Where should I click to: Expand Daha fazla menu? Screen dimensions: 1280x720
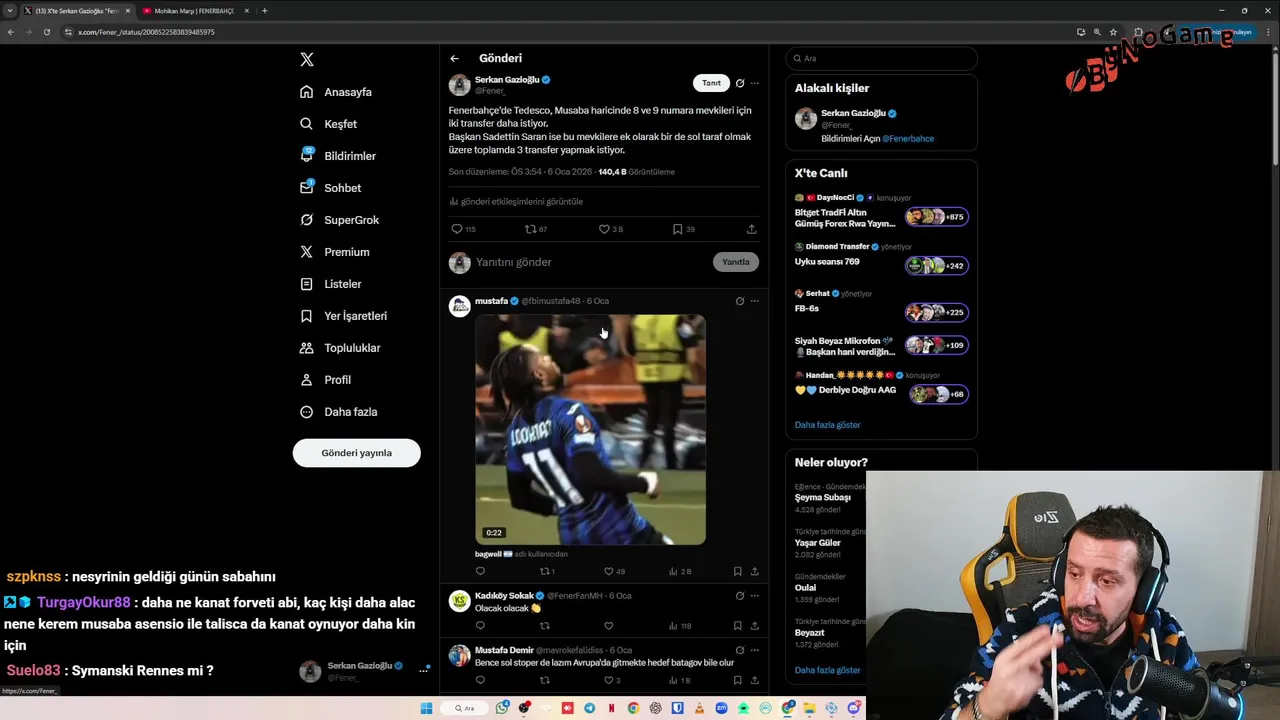pos(338,412)
